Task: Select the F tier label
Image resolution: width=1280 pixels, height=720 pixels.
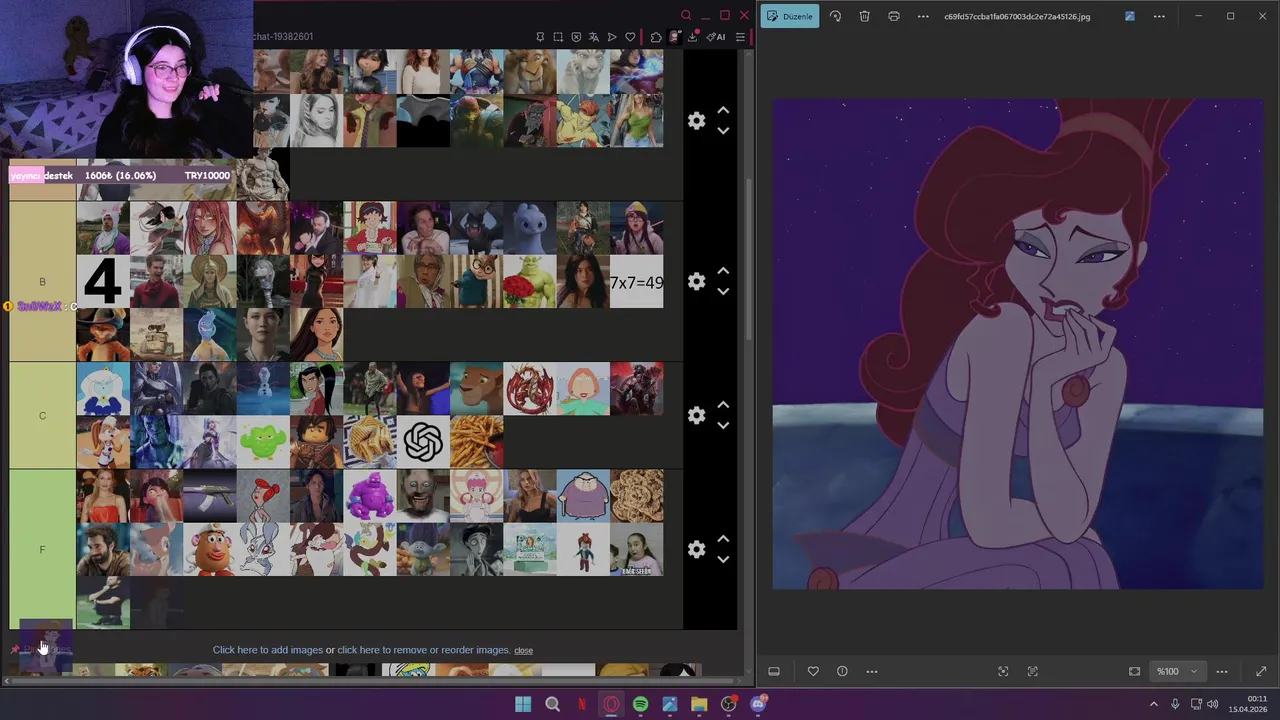Action: pos(42,549)
